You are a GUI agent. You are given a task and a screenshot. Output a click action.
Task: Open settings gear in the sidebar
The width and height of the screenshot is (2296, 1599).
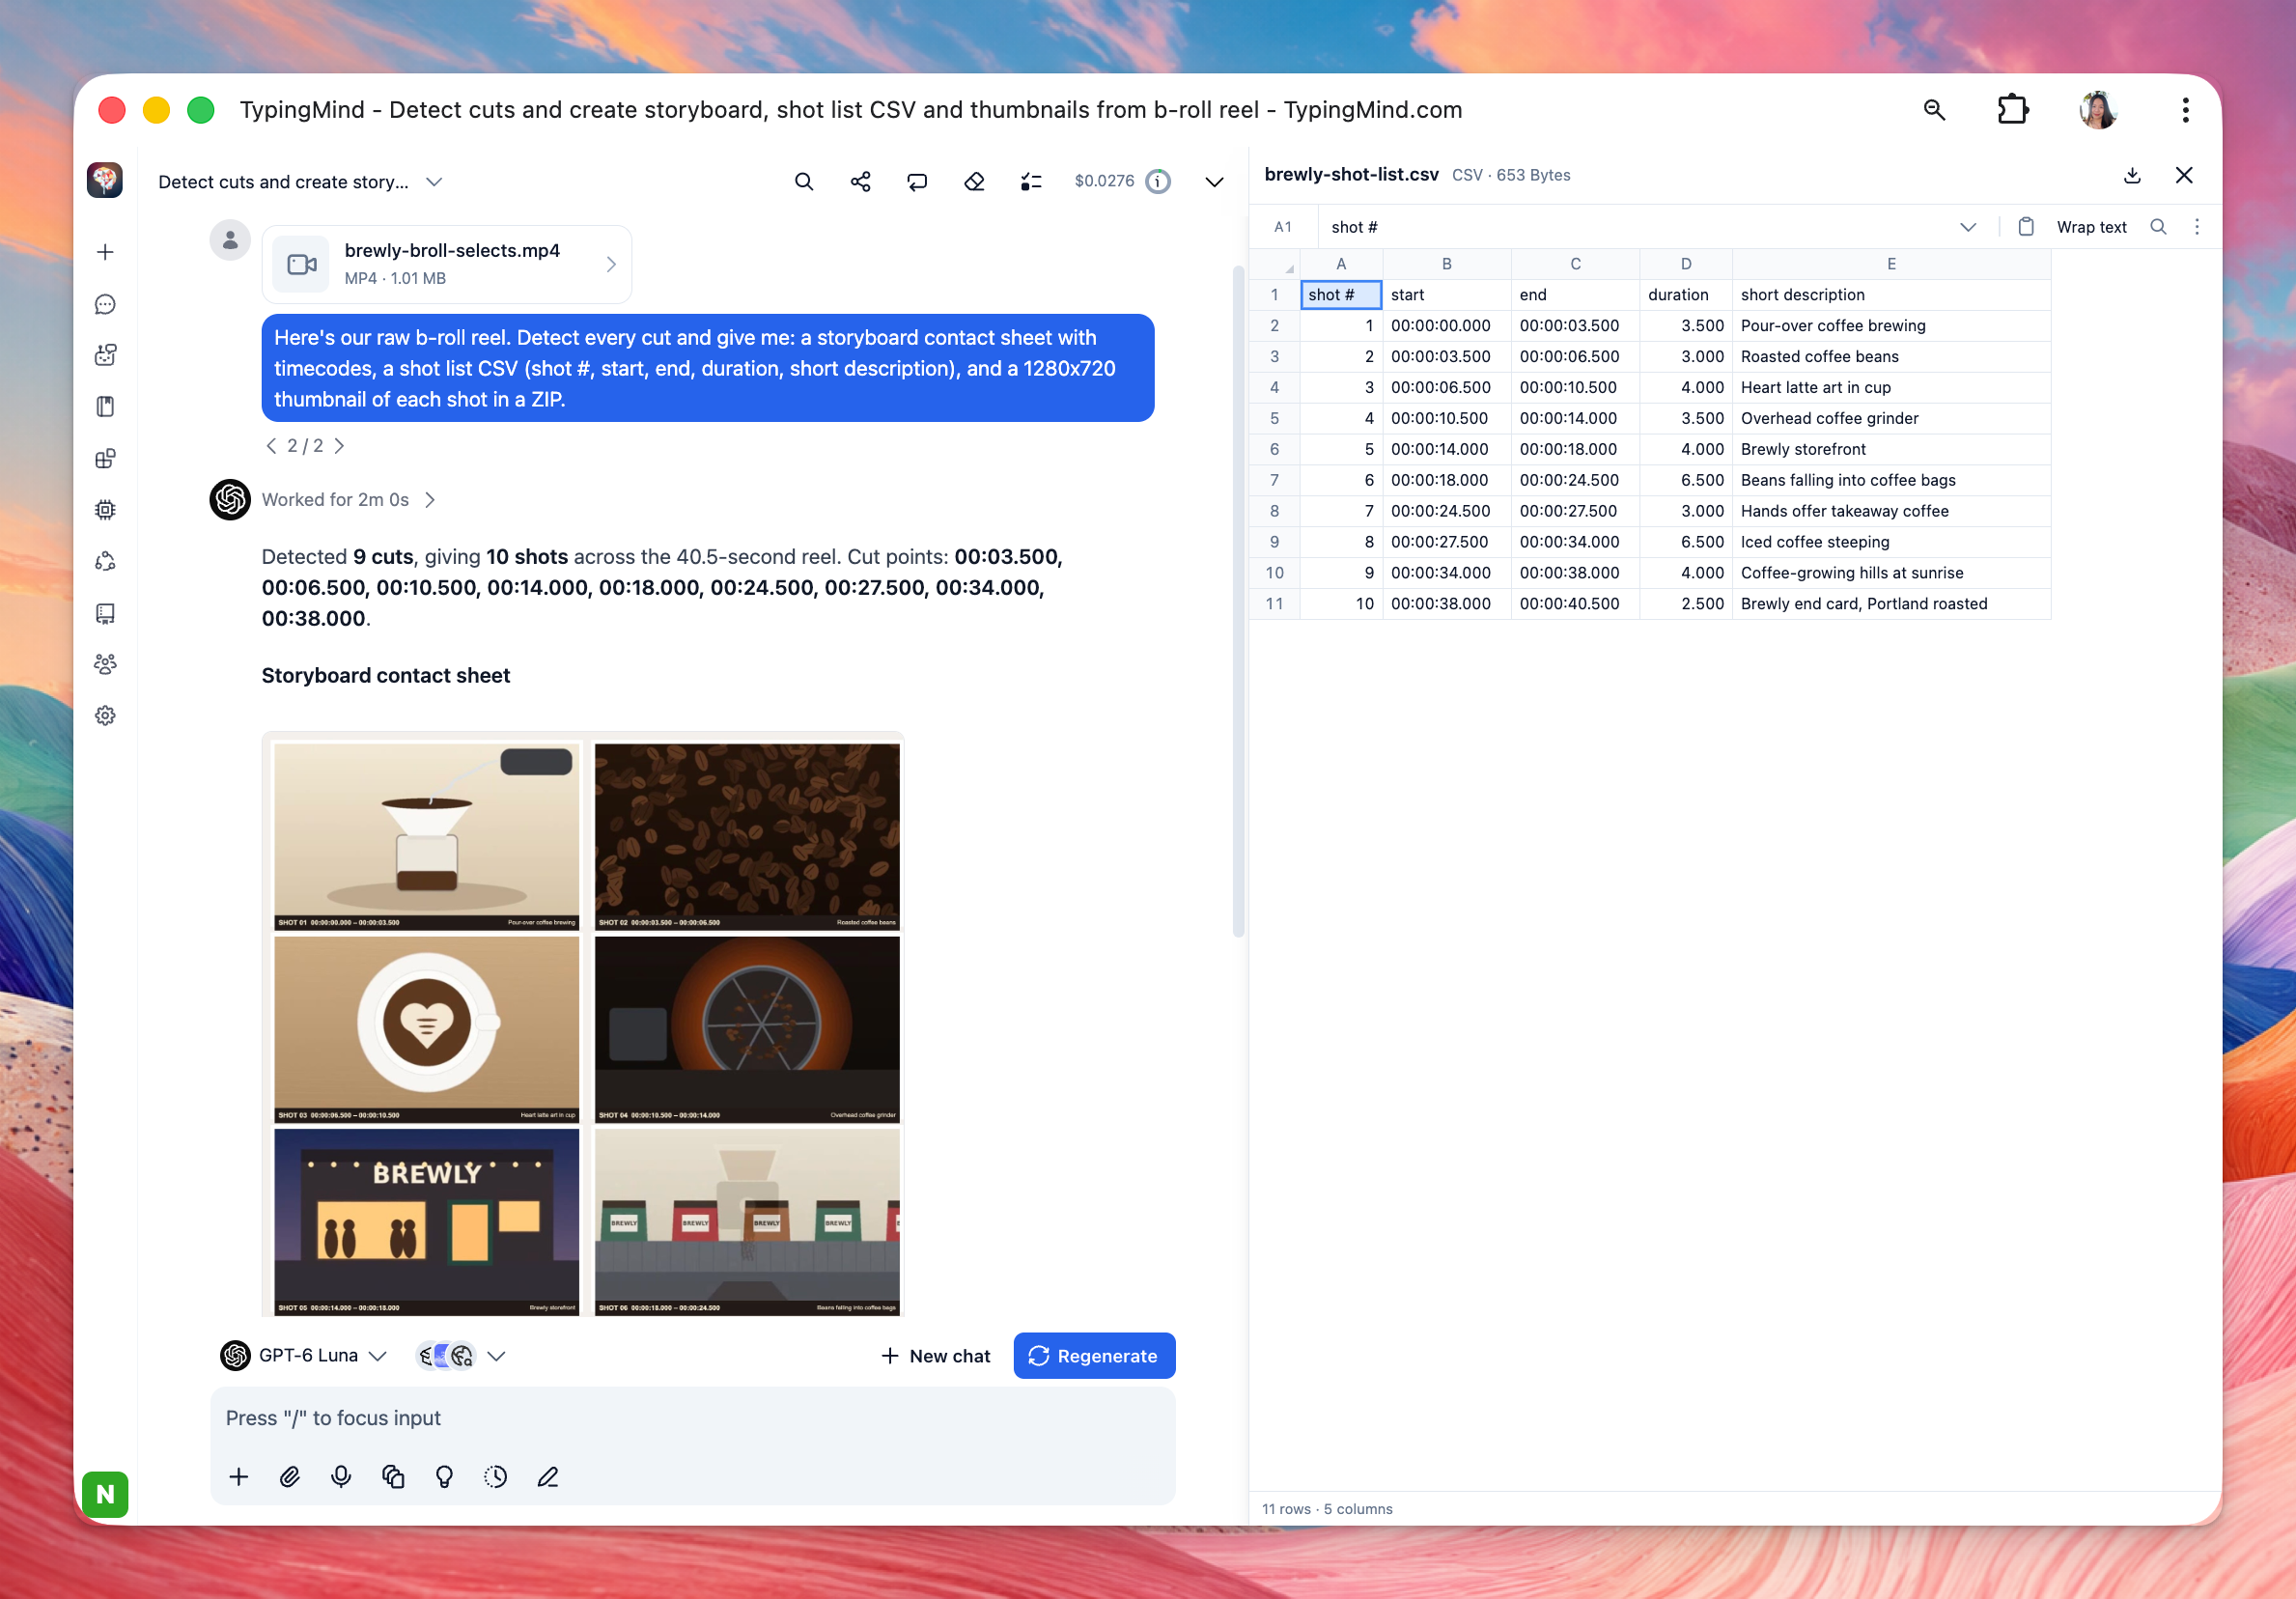(x=105, y=715)
